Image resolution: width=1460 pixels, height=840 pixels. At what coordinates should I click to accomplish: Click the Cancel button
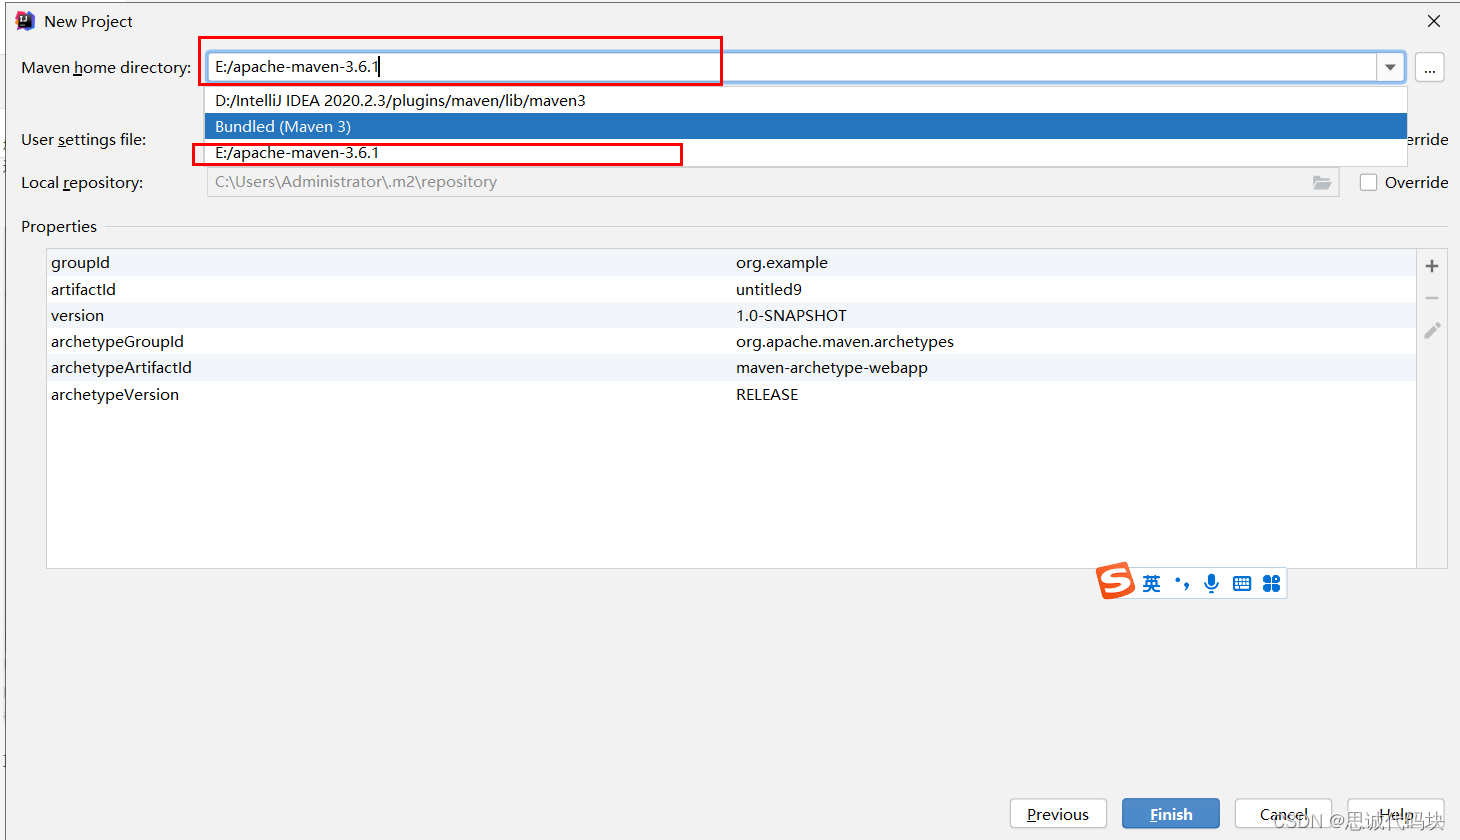pos(1283,814)
